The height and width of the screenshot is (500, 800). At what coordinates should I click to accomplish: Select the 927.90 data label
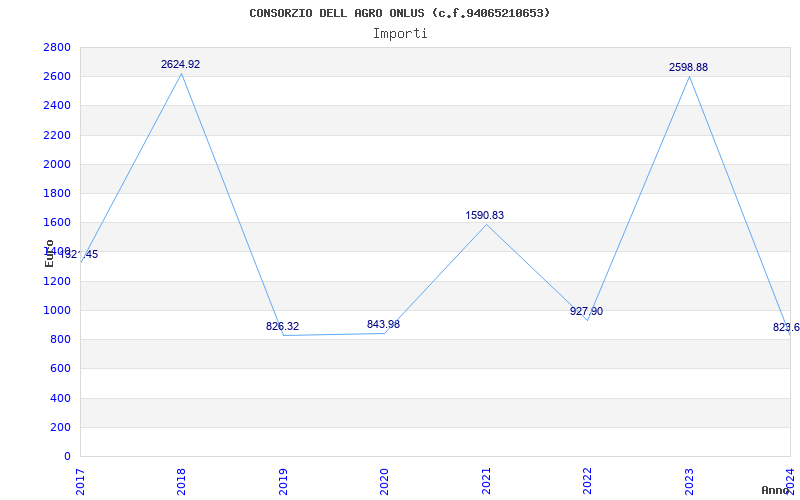[x=586, y=311]
